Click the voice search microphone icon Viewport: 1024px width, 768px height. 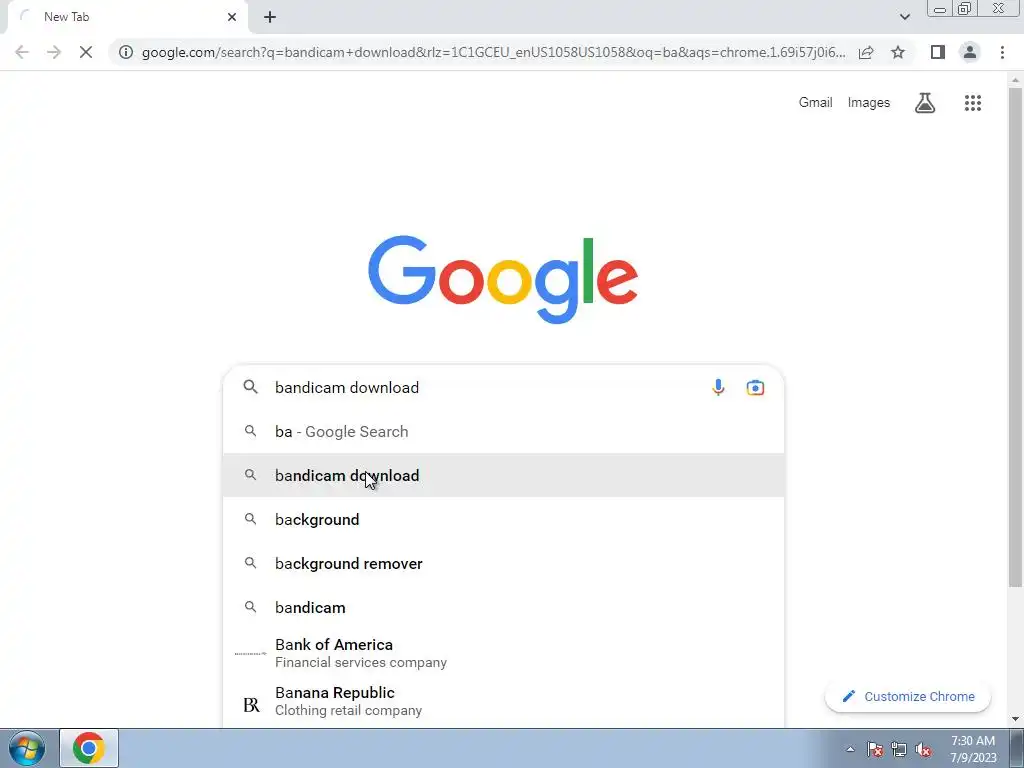(718, 387)
